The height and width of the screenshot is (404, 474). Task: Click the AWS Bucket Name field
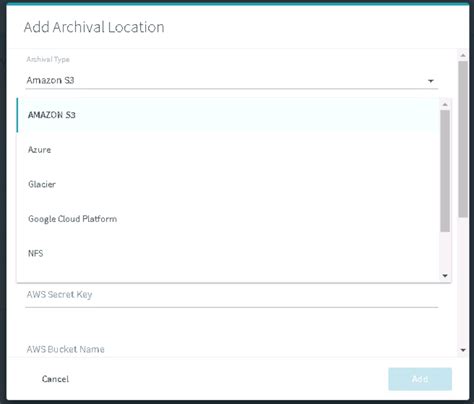[232, 349]
